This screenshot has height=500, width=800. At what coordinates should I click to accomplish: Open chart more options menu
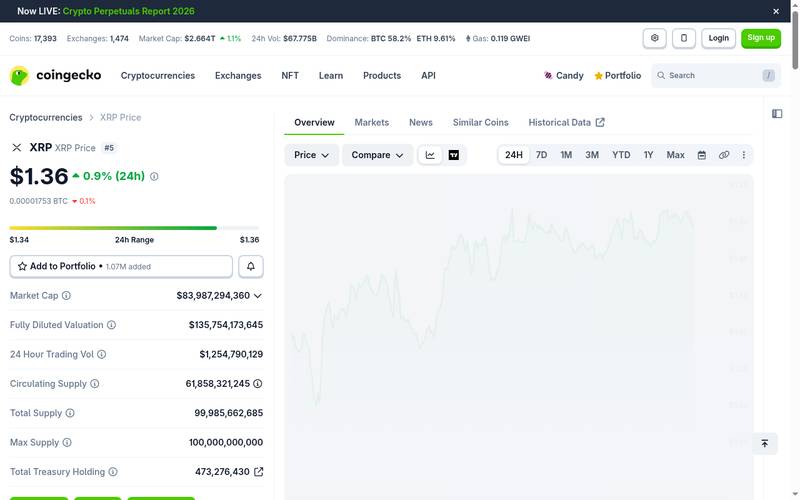743,155
